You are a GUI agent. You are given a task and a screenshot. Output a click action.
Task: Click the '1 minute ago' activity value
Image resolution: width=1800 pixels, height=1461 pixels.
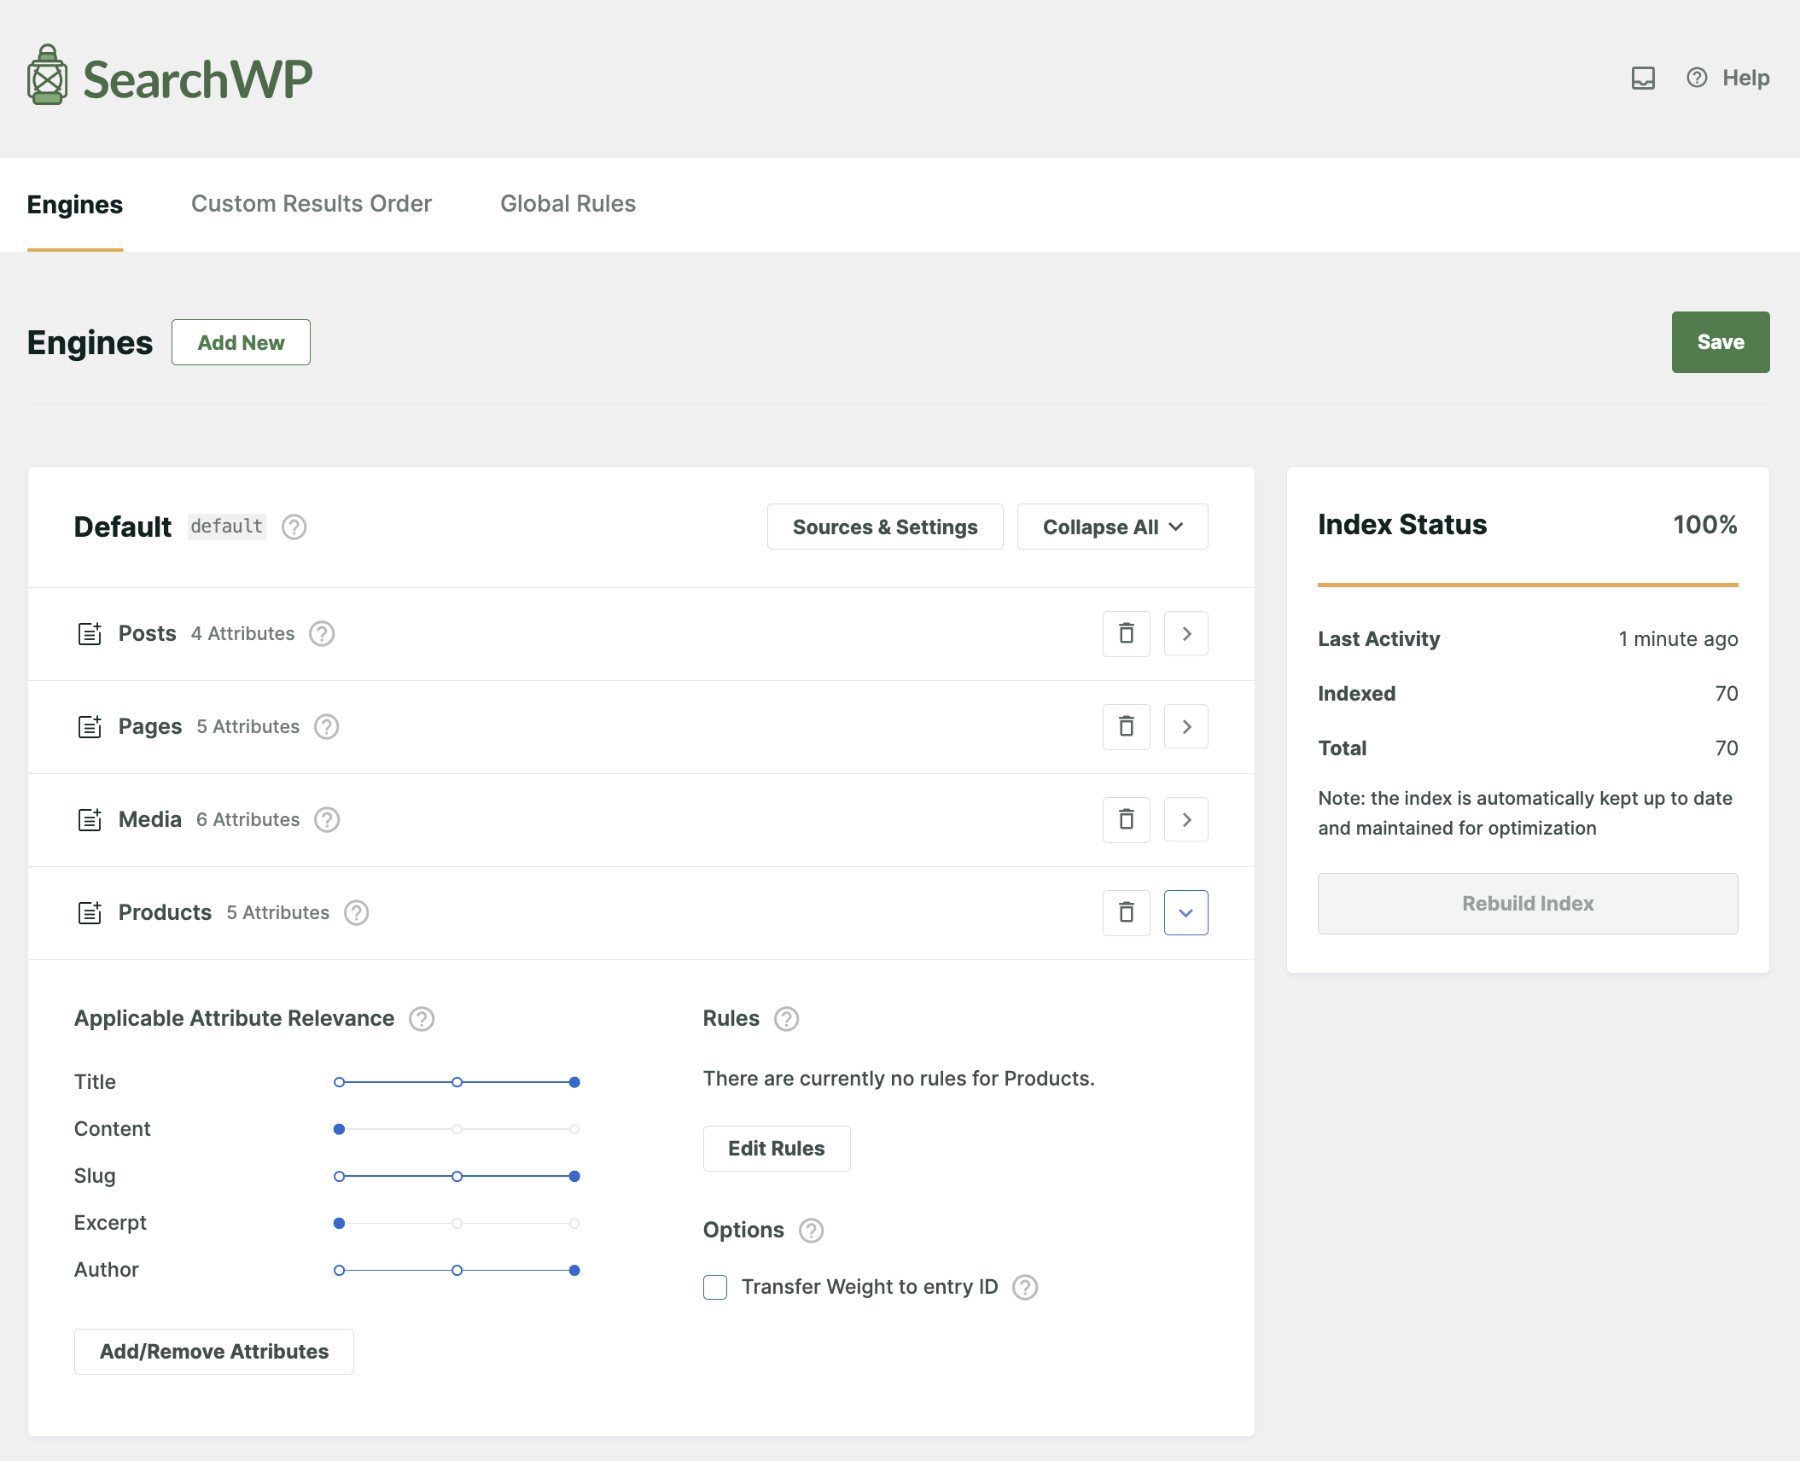(x=1678, y=639)
